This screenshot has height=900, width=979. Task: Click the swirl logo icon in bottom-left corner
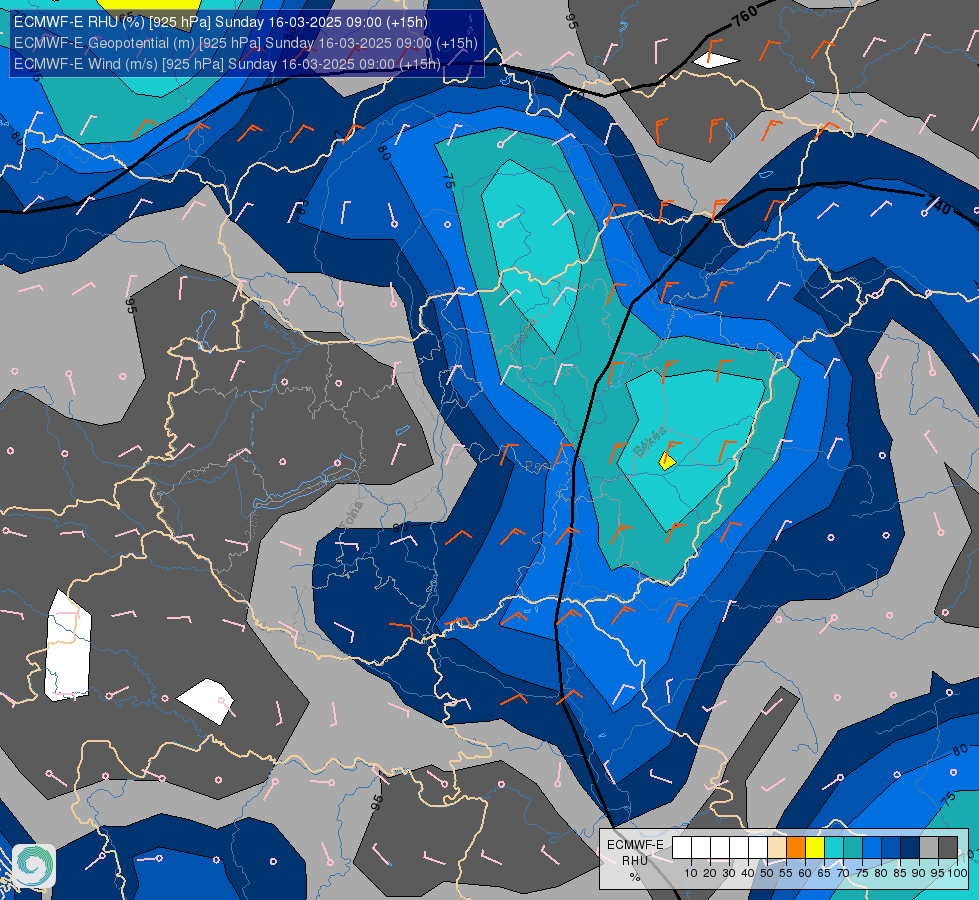(34, 865)
